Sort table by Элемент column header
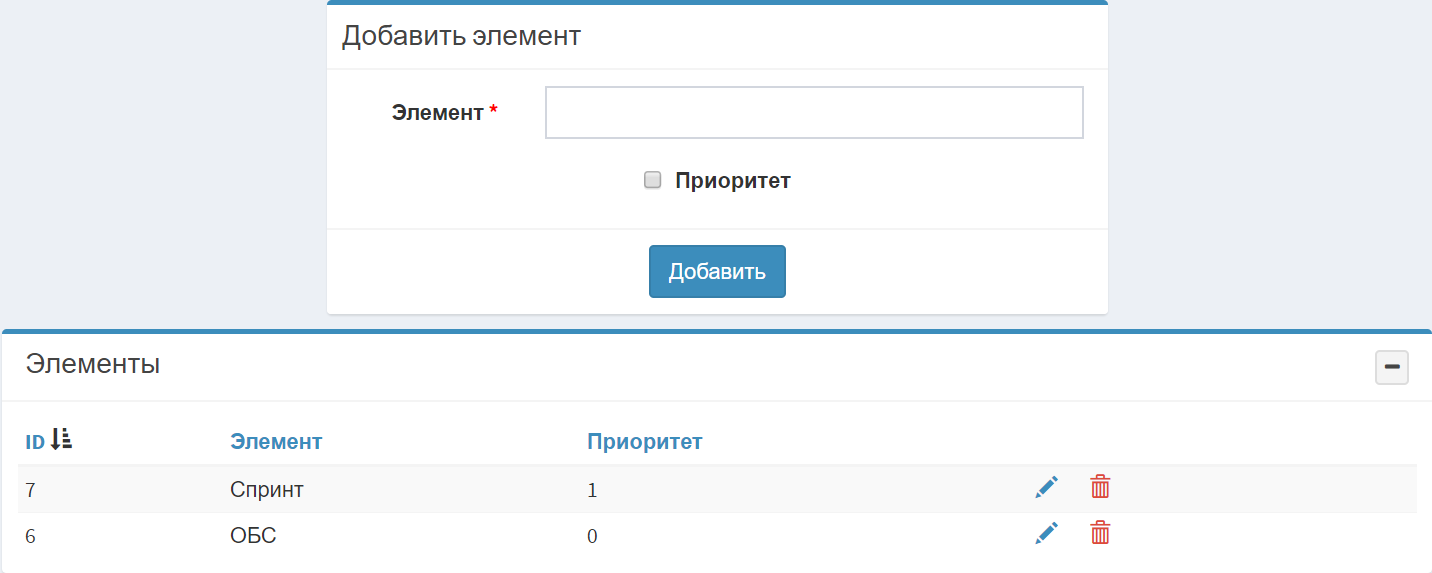Viewport: 1432px width, 573px height. pos(276,442)
